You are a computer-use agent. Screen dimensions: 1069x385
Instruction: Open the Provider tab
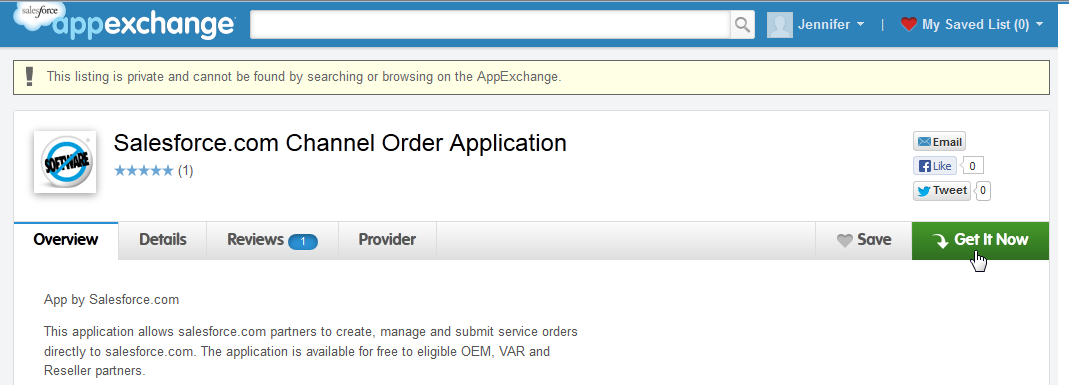coord(387,240)
